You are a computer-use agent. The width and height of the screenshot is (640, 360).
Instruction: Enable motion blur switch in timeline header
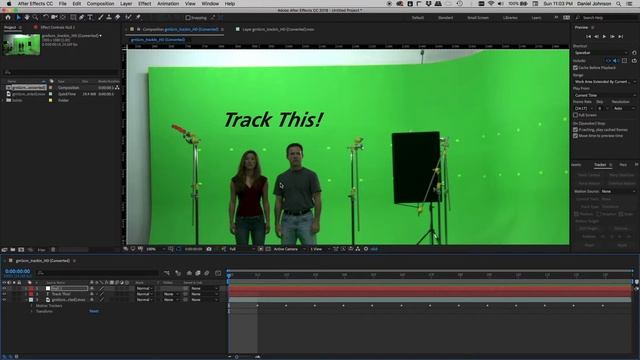point(207,273)
